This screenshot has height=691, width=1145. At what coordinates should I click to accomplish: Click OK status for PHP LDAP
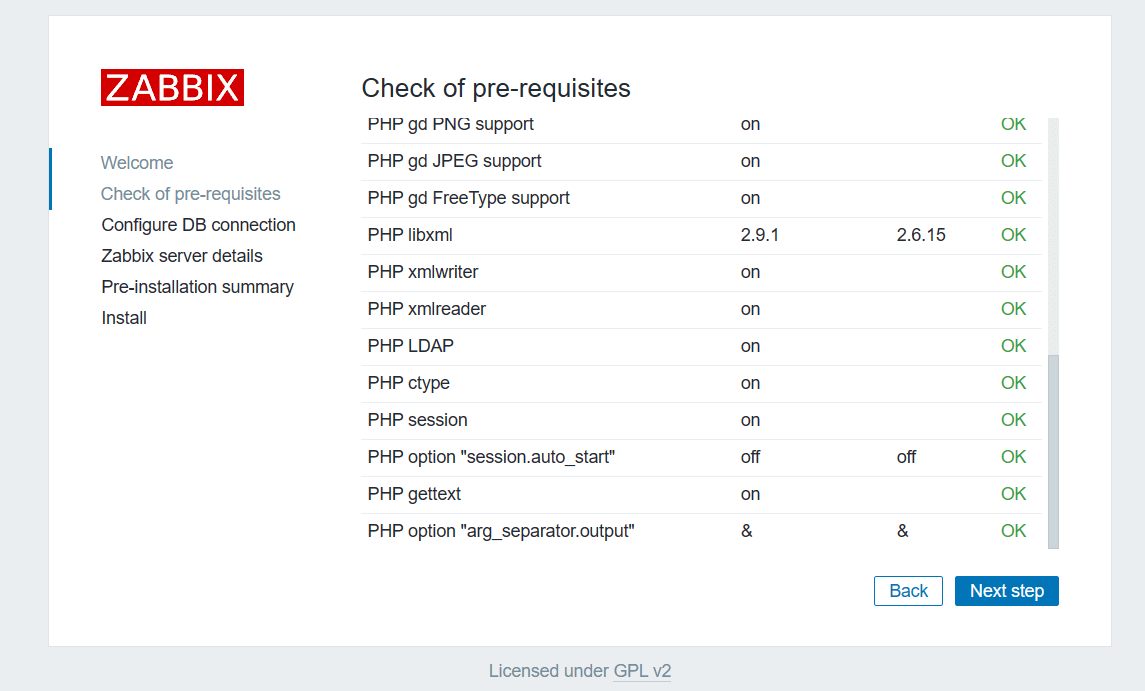pyautogui.click(x=1013, y=346)
